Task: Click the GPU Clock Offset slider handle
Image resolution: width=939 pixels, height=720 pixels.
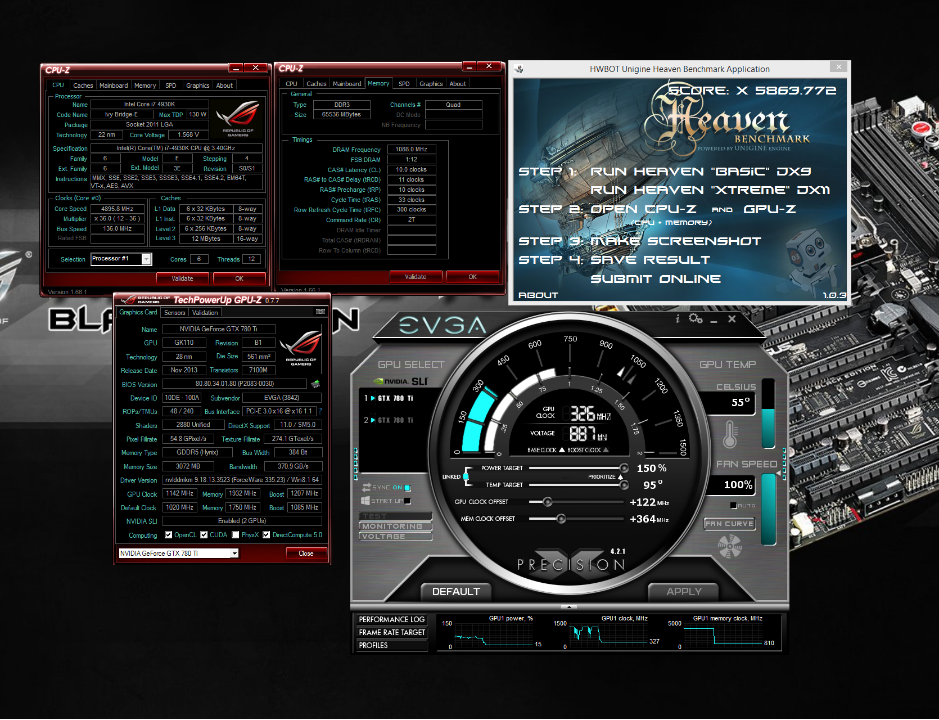Action: (547, 502)
